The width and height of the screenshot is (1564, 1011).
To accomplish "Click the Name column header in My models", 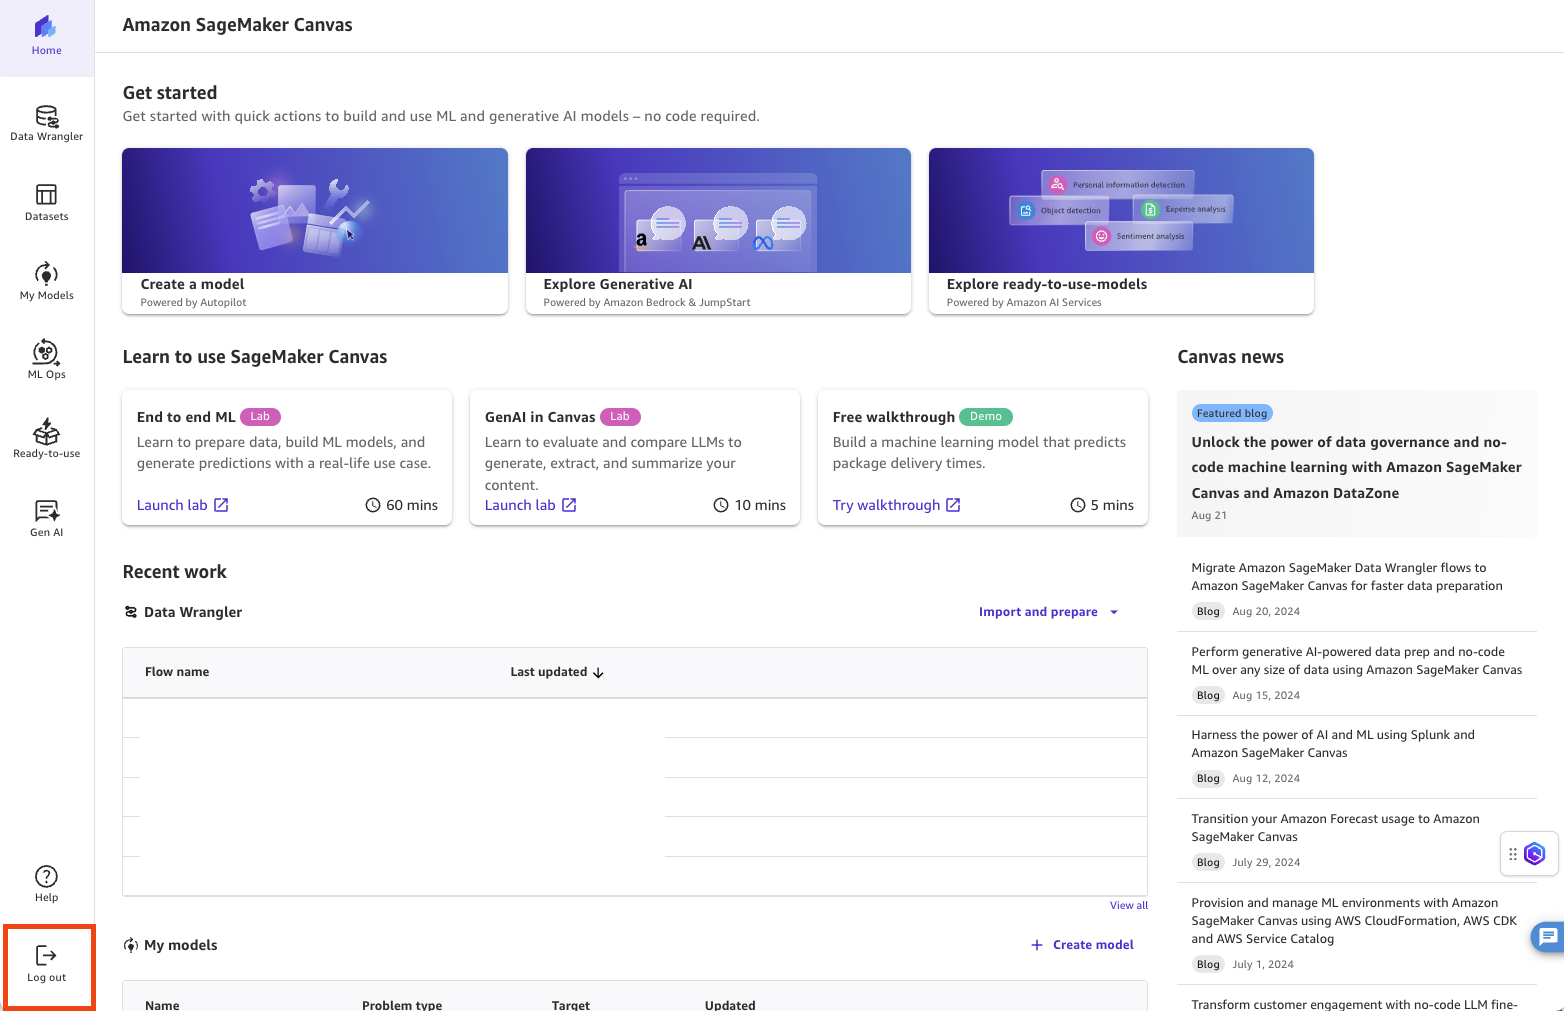I will [162, 1005].
